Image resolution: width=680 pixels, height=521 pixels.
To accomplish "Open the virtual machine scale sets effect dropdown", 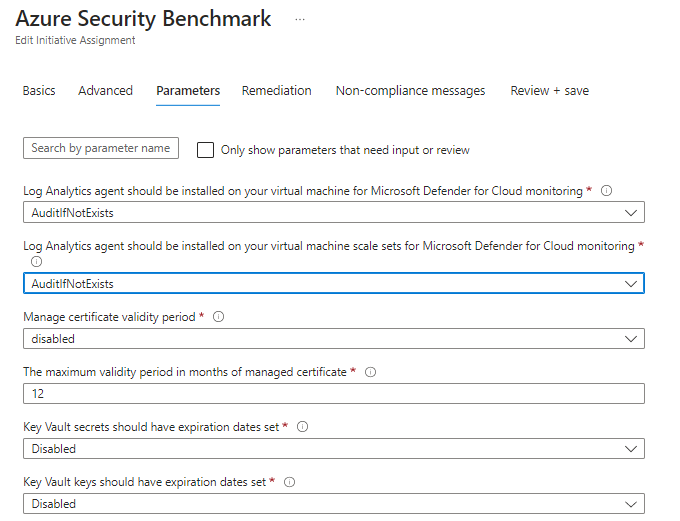I will tap(333, 284).
